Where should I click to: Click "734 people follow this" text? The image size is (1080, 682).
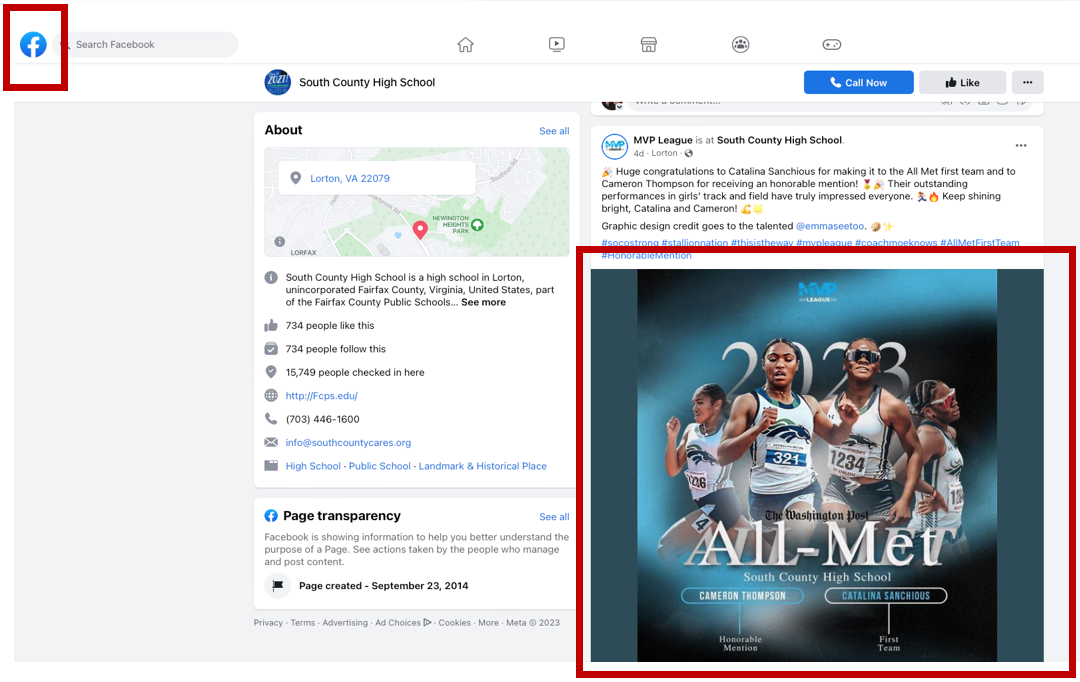click(335, 349)
